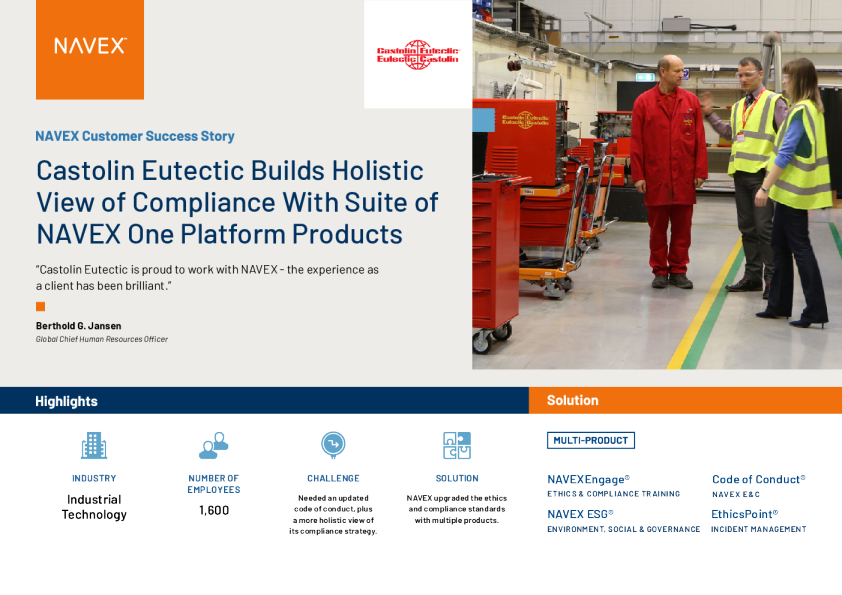Select the NAVEX ESG product name
842x595 pixels.
click(x=580, y=514)
